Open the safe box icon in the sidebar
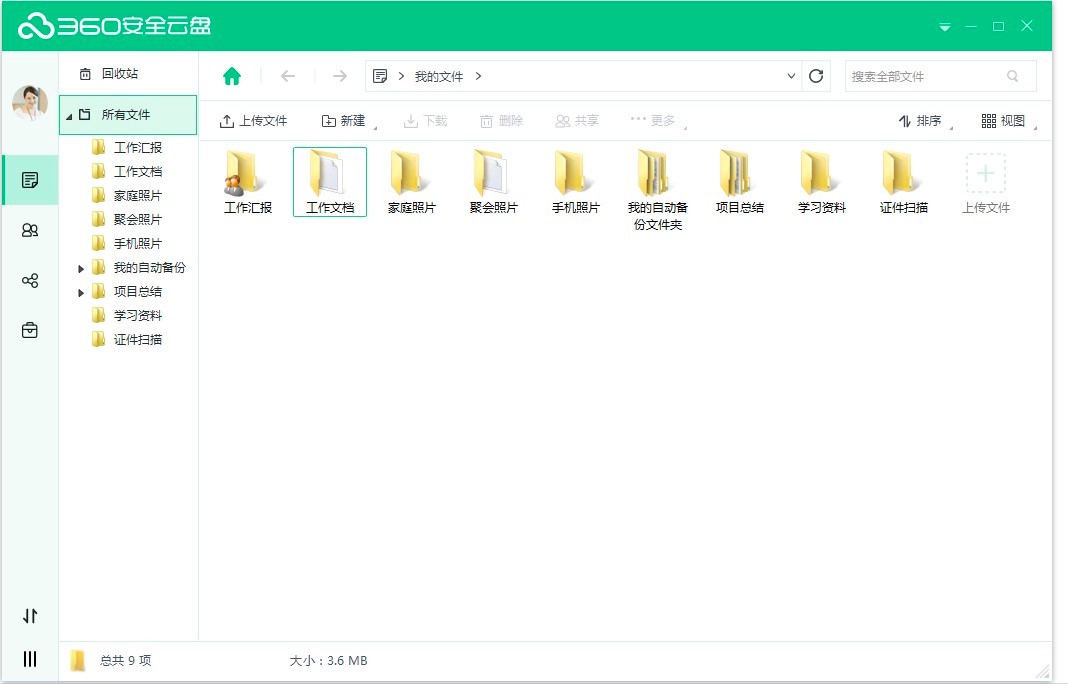Image resolution: width=1068 pixels, height=684 pixels. (30, 329)
